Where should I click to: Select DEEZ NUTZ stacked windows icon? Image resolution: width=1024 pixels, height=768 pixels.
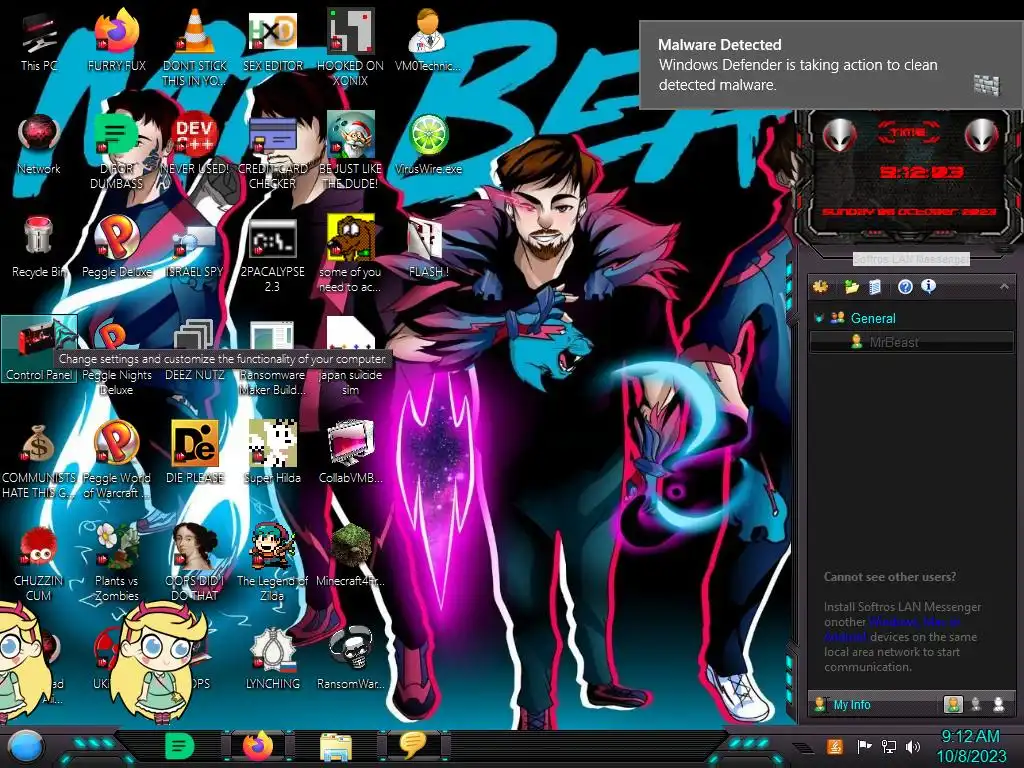click(195, 350)
